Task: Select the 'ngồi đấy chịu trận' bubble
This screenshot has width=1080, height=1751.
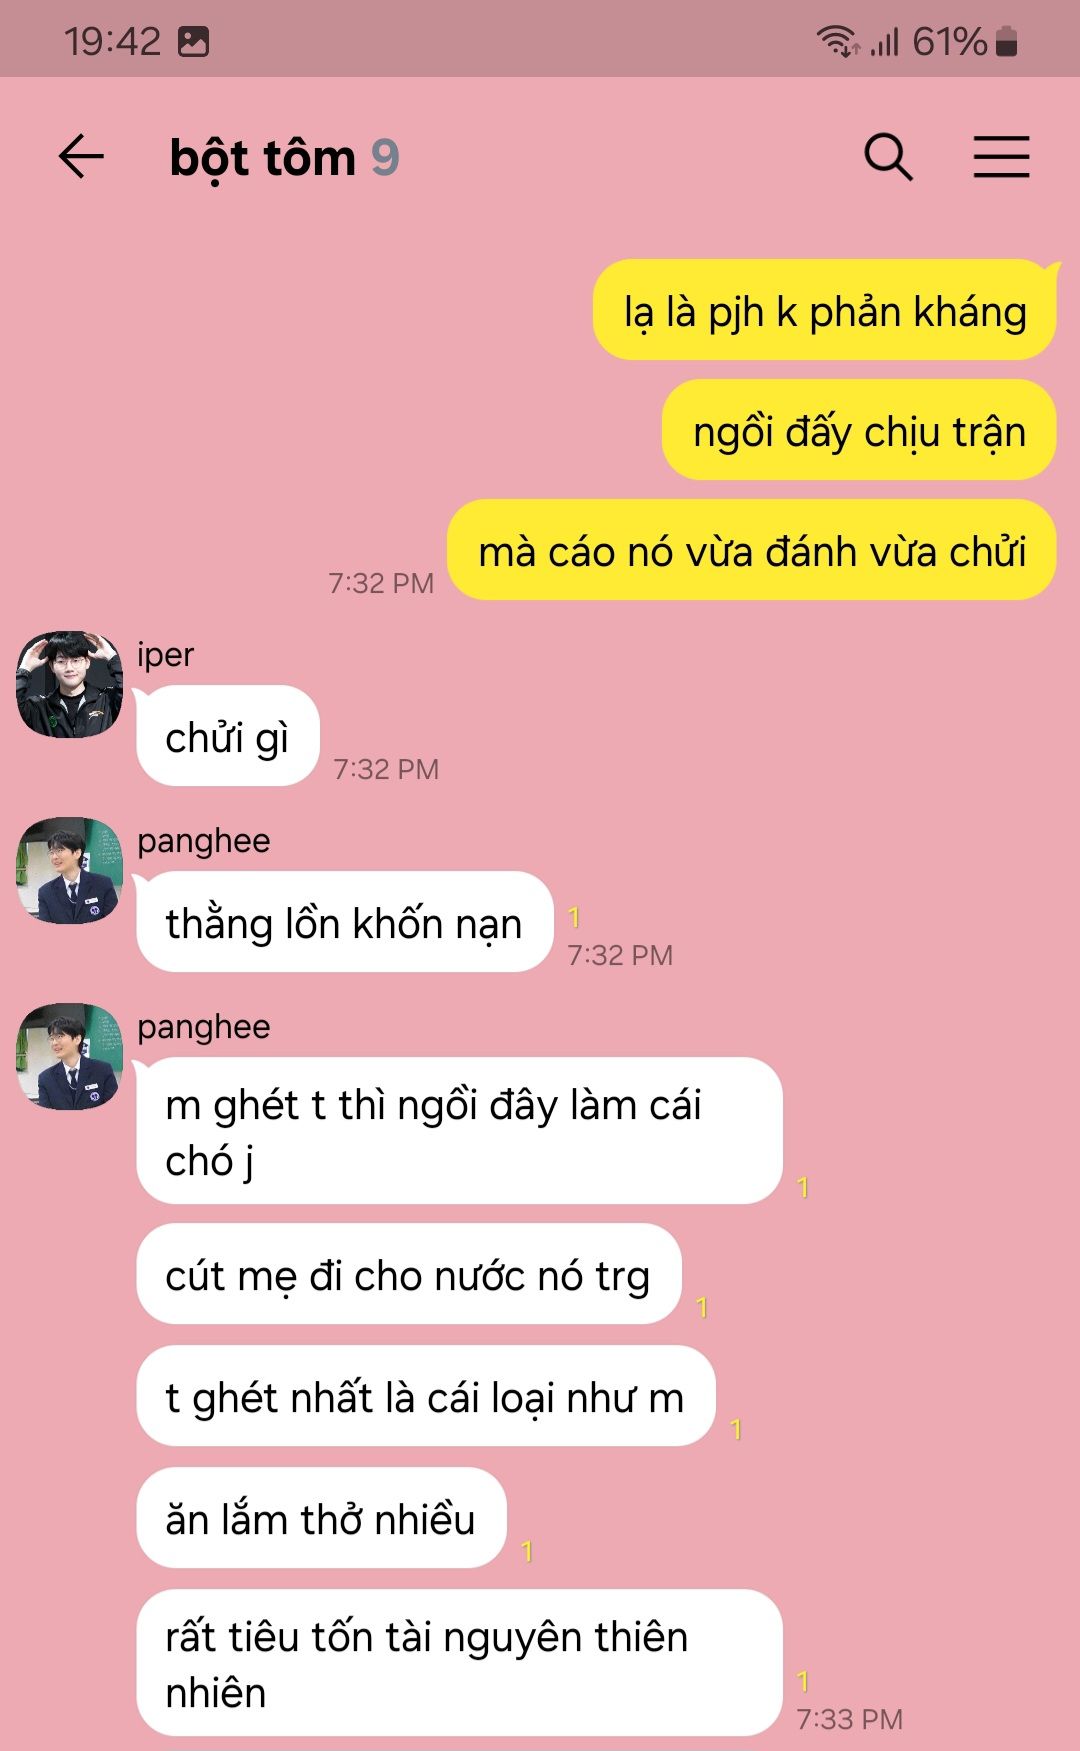Action: point(859,430)
